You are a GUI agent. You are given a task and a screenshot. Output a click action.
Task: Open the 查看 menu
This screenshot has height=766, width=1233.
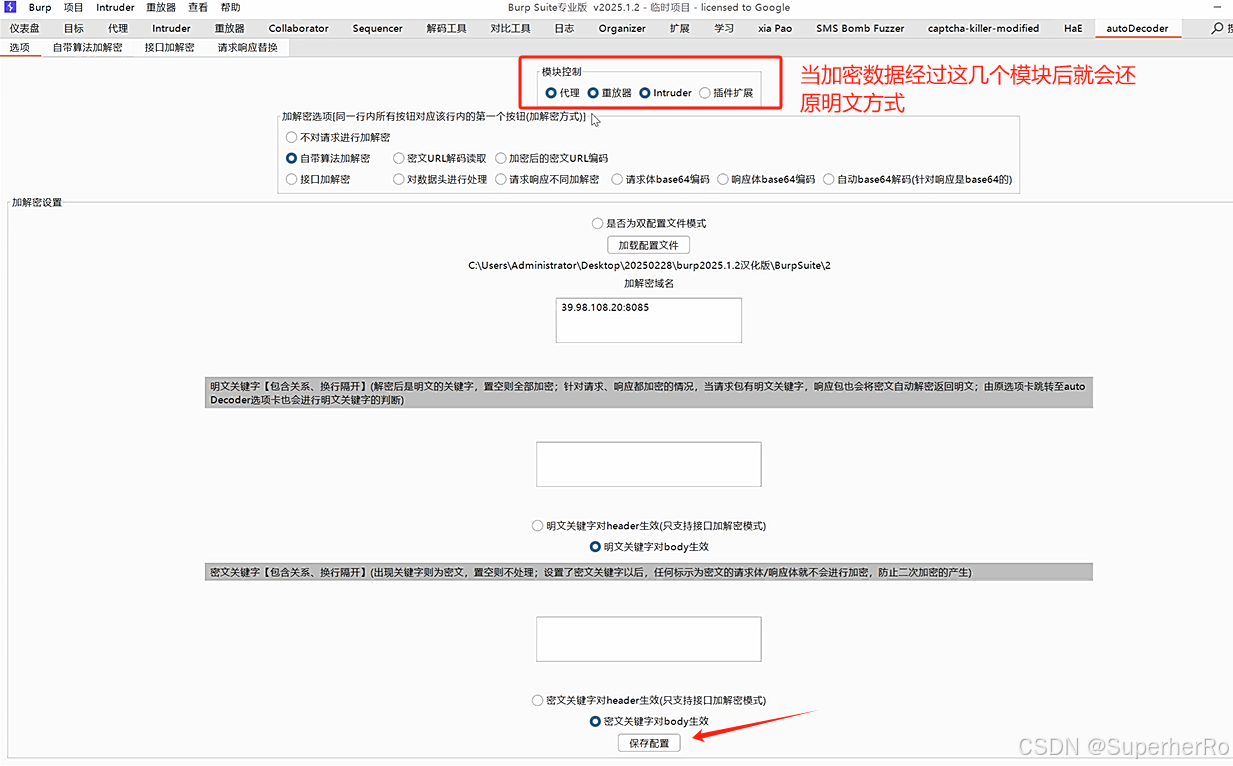click(198, 7)
